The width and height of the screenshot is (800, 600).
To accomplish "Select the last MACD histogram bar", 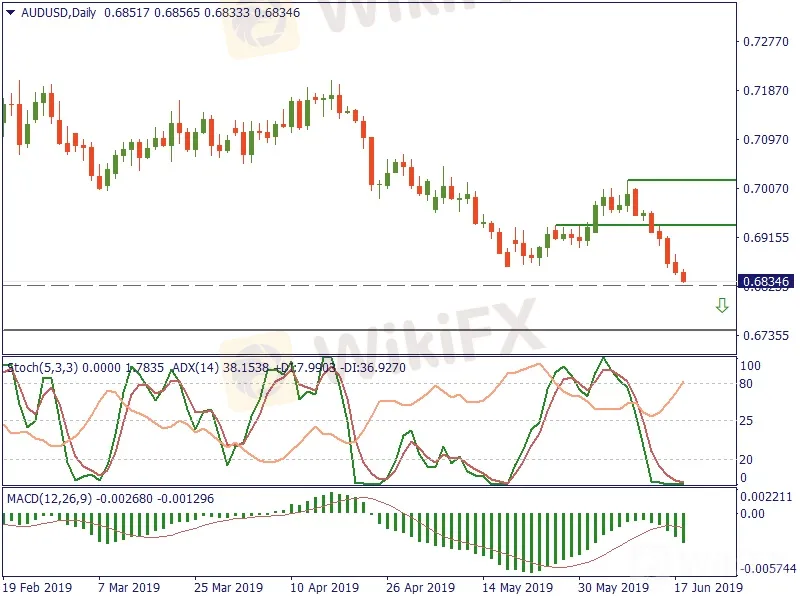I will point(684,528).
